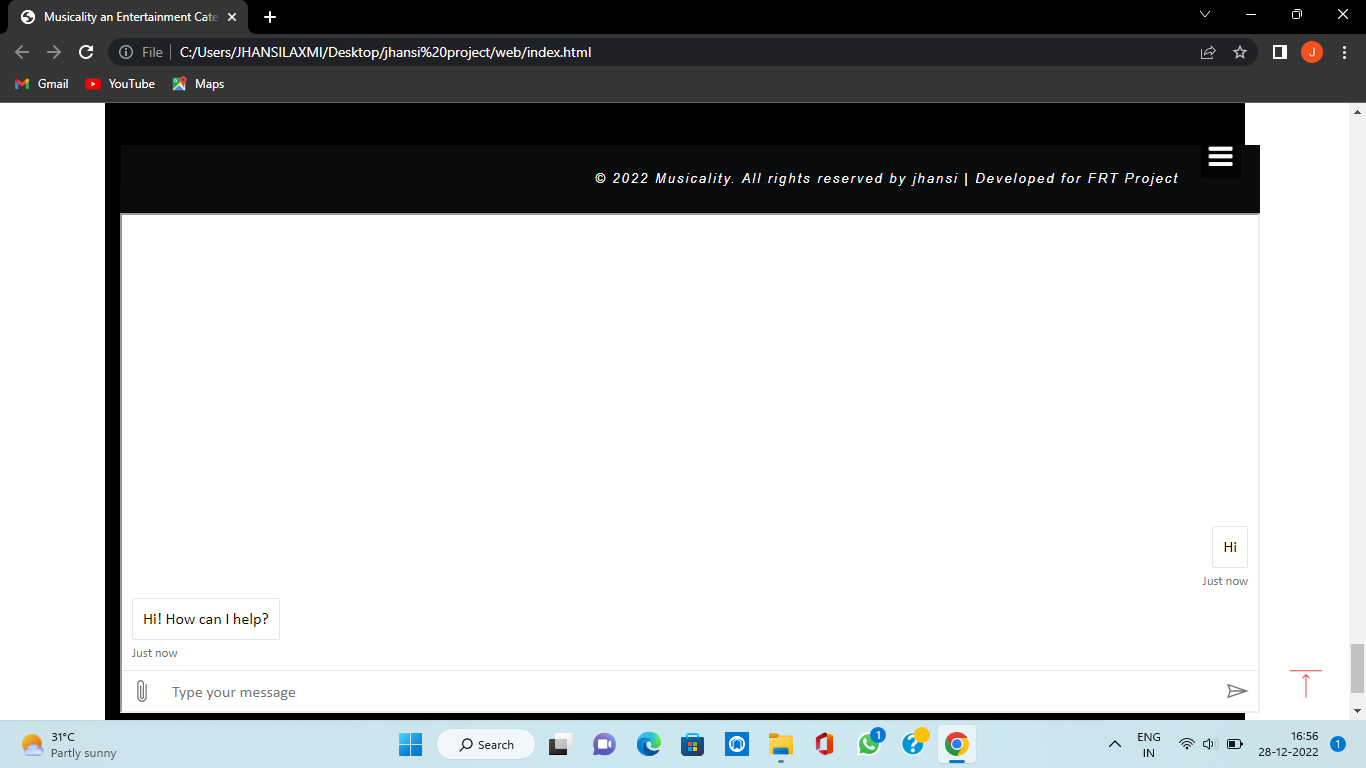Open the share icon in the address bar
This screenshot has height=768, width=1366.
(x=1207, y=52)
